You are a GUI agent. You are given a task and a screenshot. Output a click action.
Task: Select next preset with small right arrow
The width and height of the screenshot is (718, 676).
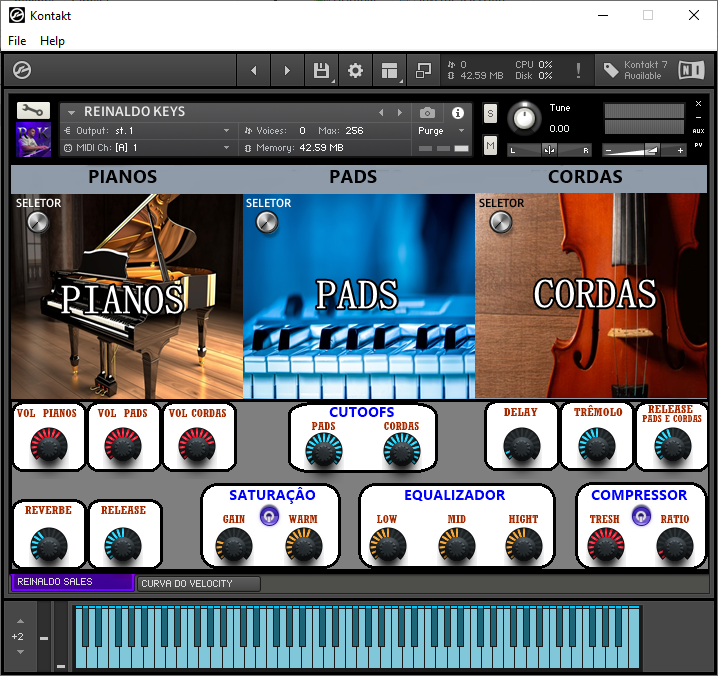point(400,112)
